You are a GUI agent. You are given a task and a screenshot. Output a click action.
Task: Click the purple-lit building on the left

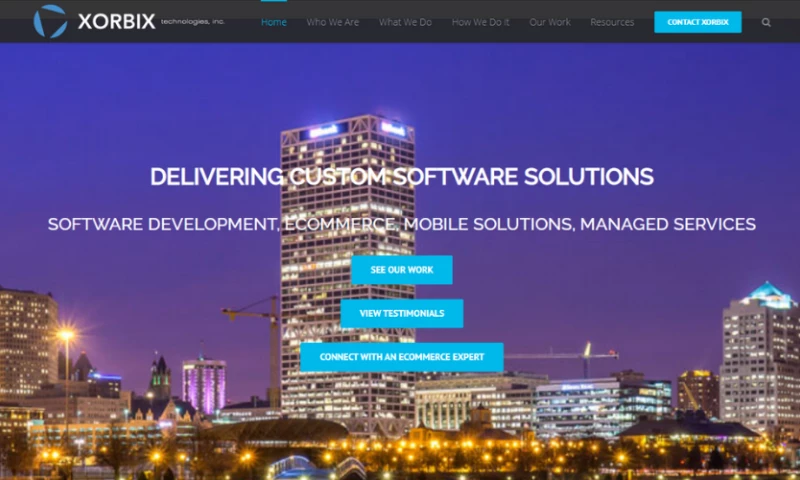tap(203, 385)
